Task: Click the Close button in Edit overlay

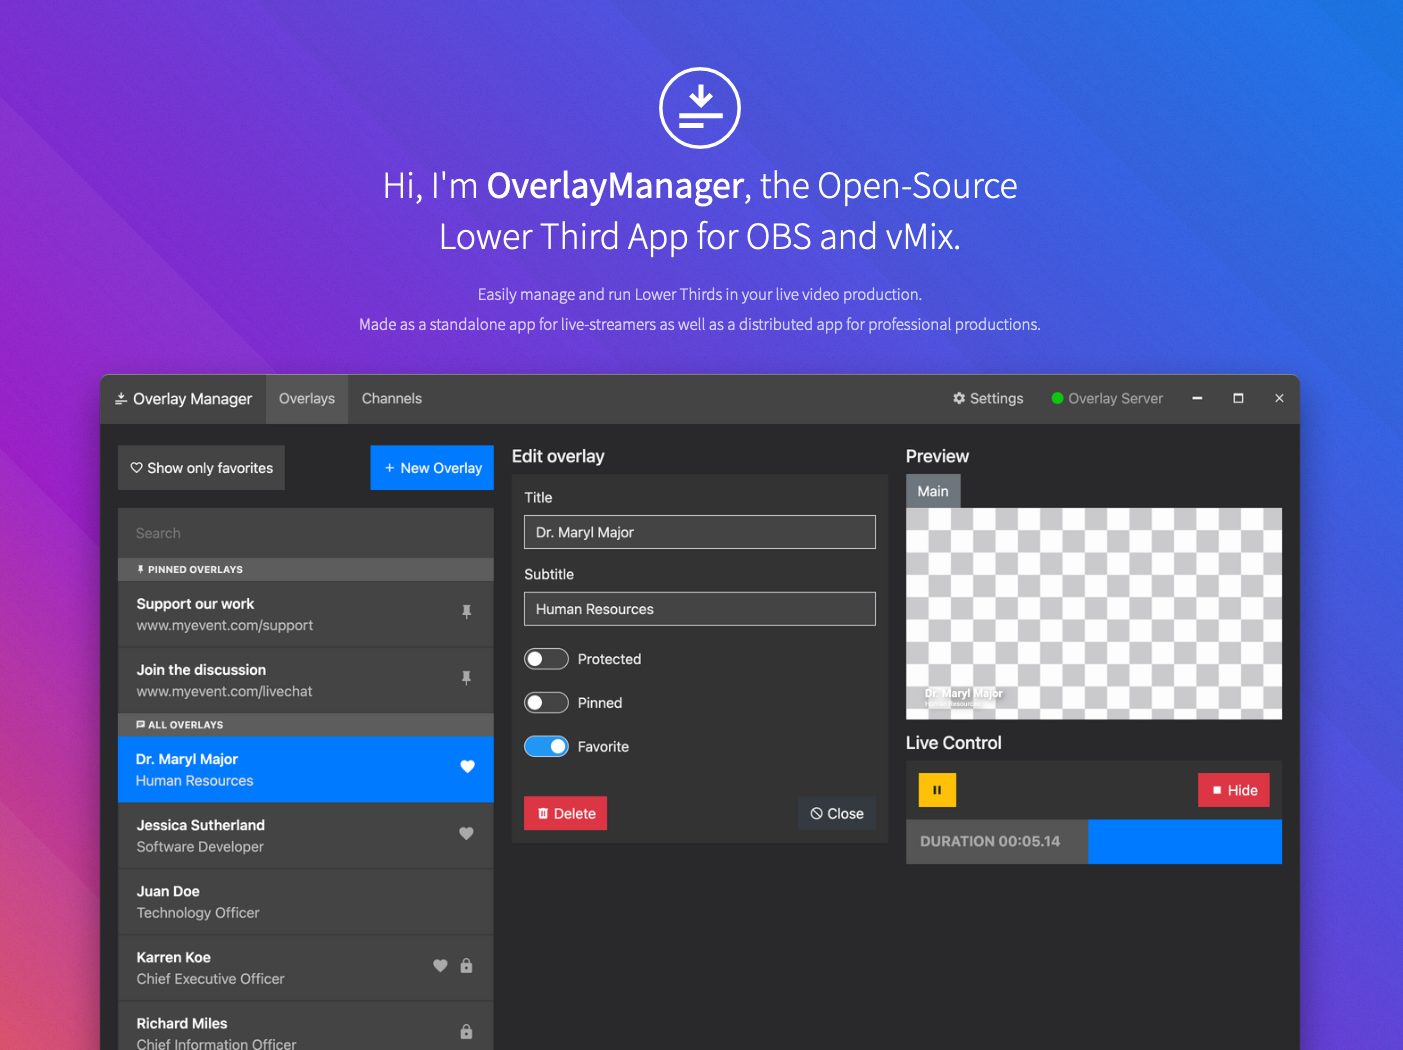Action: [x=837, y=814]
